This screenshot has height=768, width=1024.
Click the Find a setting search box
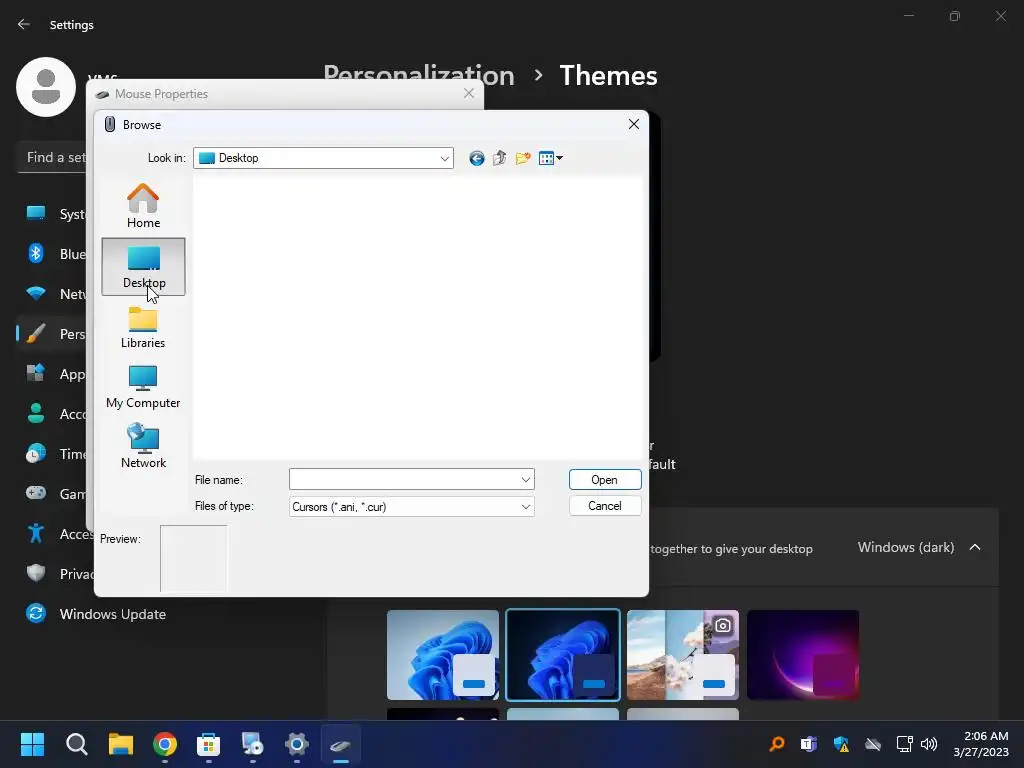tap(52, 157)
